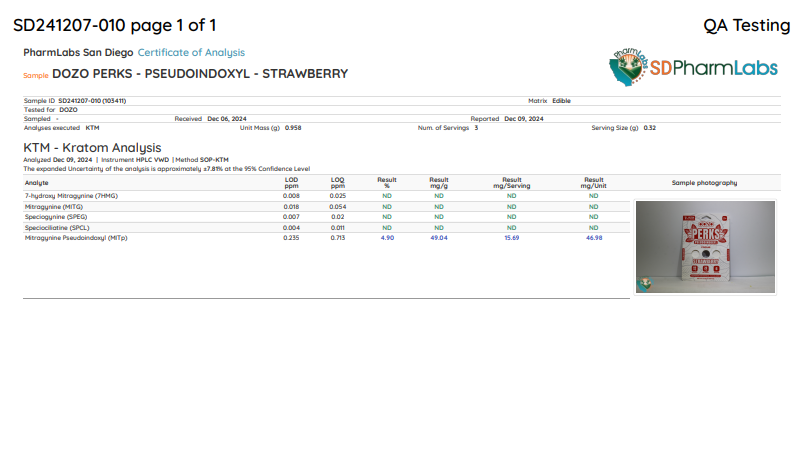This screenshot has height=464, width=804.
Task: Click the Tested for value 'DOZO'
Action: pos(68,110)
